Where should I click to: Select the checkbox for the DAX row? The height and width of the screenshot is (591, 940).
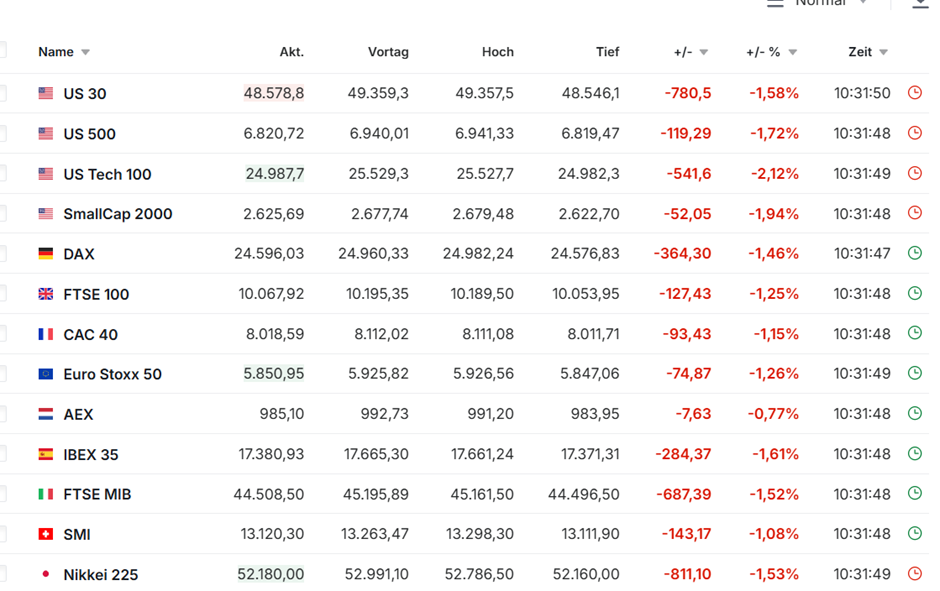click(x=2, y=253)
